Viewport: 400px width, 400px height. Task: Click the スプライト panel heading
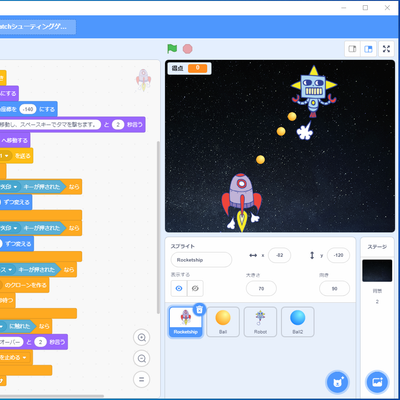tap(183, 246)
